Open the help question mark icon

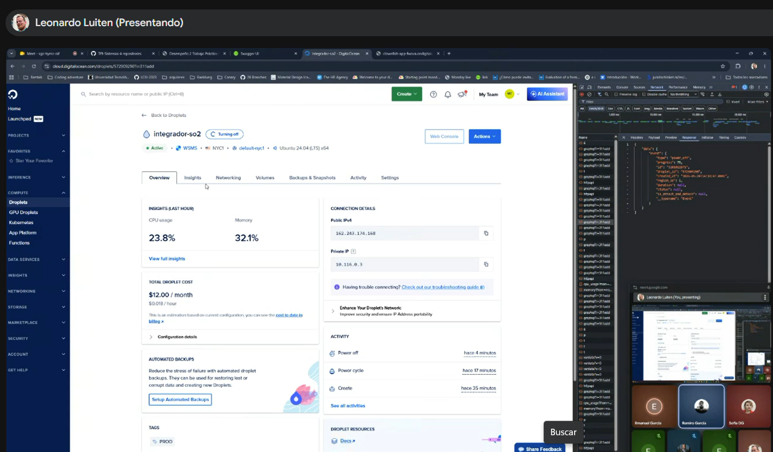pyautogui.click(x=433, y=94)
